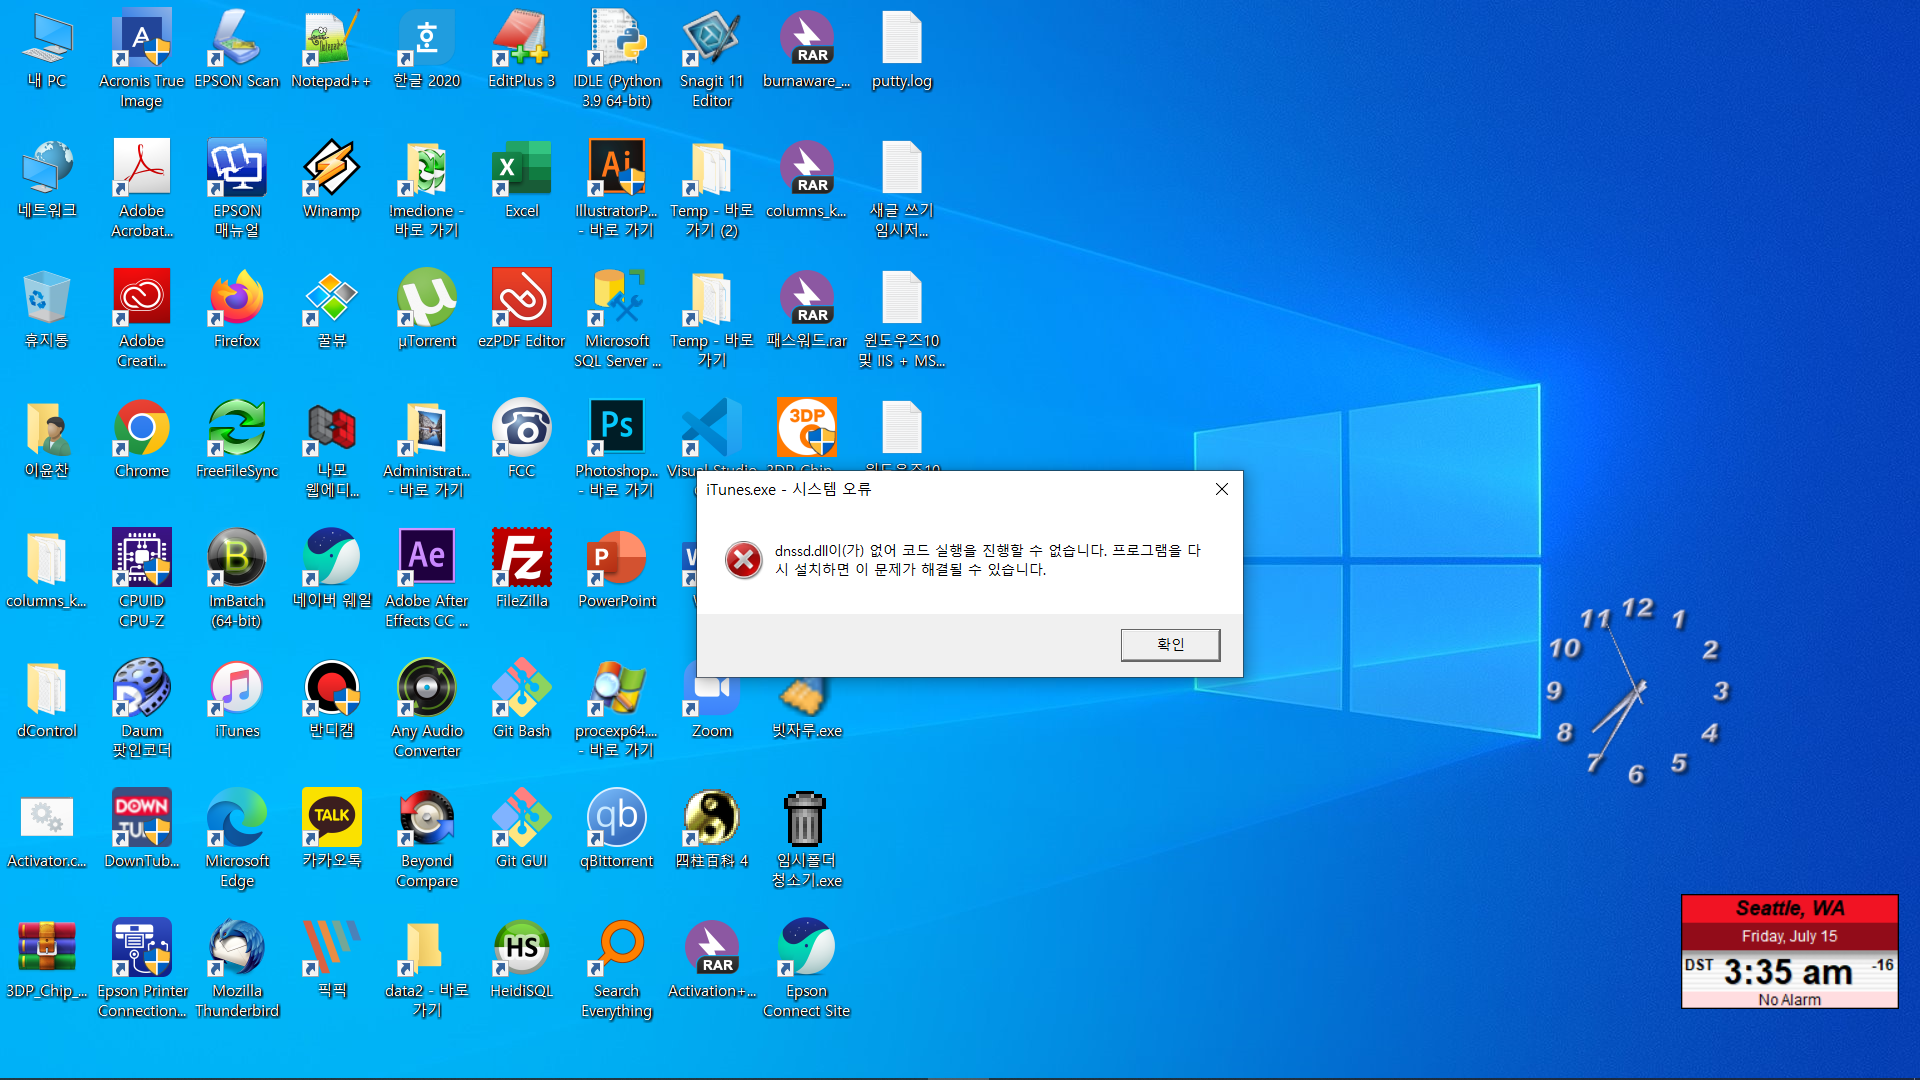This screenshot has height=1080, width=1920.
Task: Select the ImBatch (64-bit) icon
Action: 237,580
